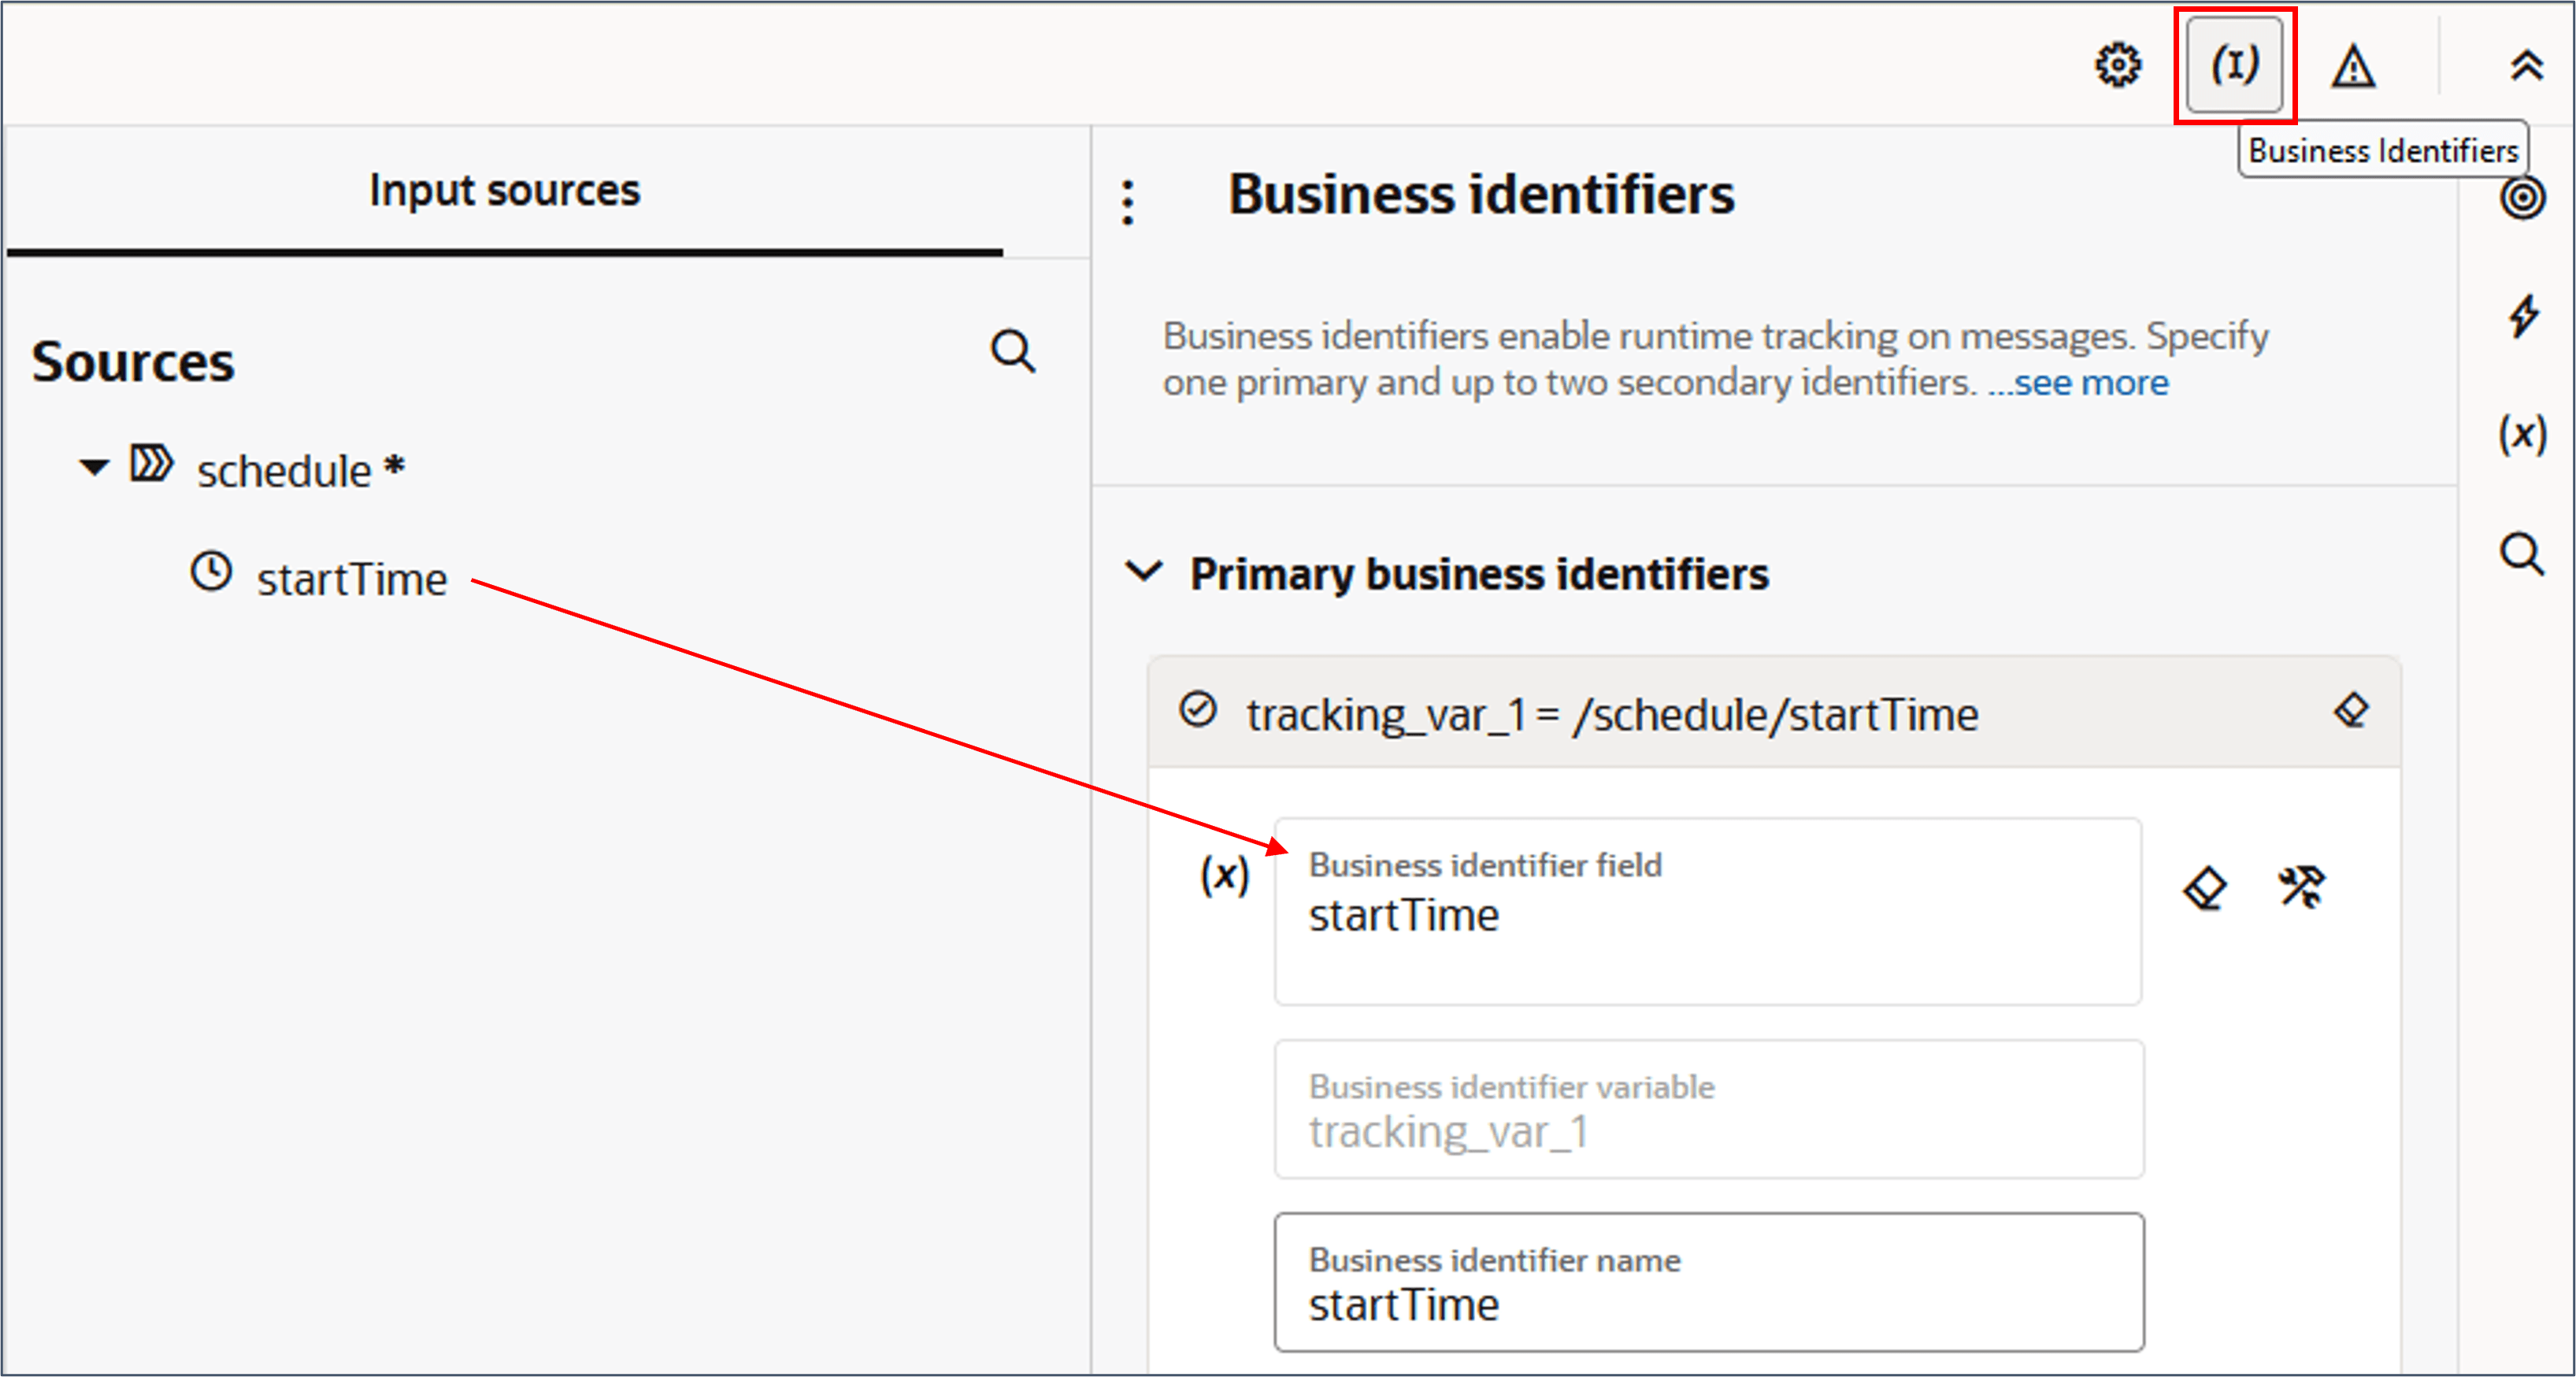Click the Business Identifiers toolbar button
The image size is (2576, 1377).
2234,66
